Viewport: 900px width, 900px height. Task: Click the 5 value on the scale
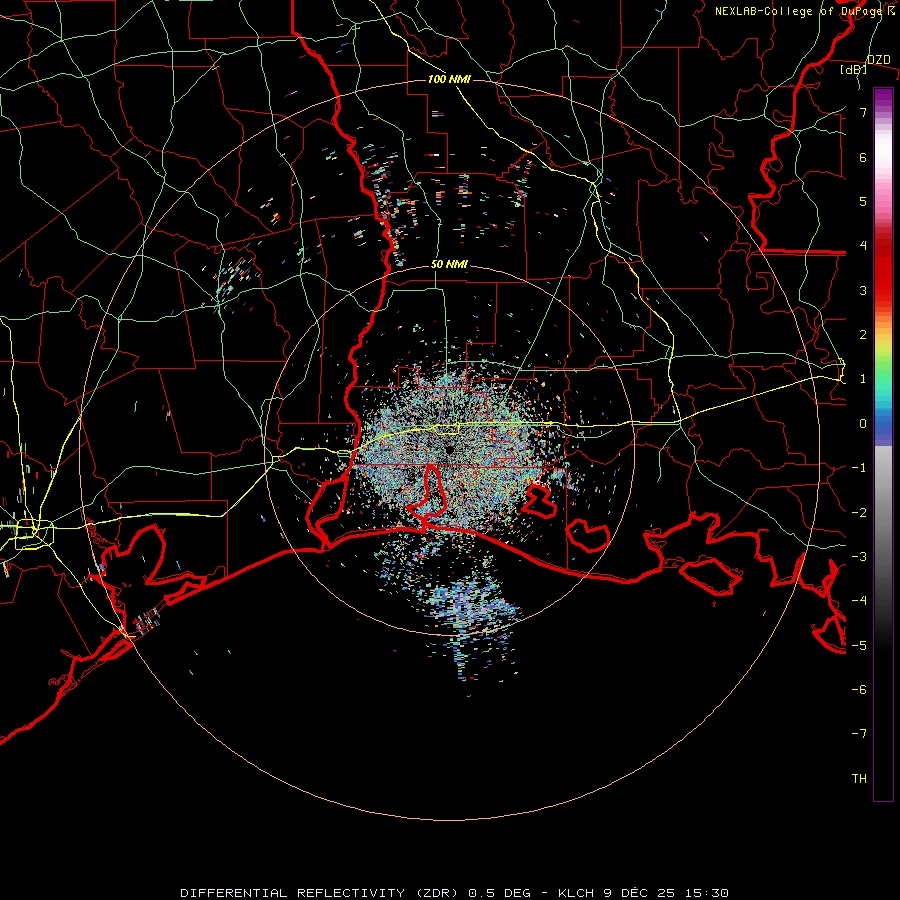(863, 201)
